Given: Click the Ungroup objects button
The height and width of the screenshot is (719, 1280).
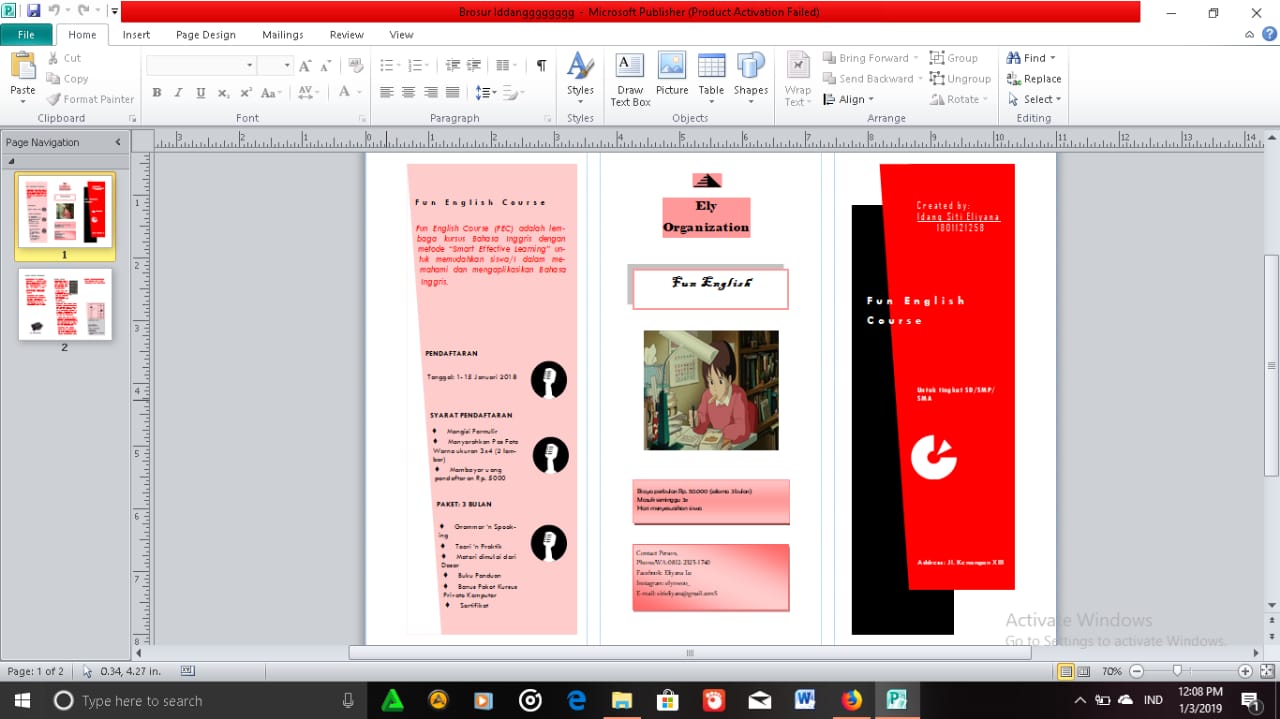Looking at the screenshot, I should pos(960,79).
